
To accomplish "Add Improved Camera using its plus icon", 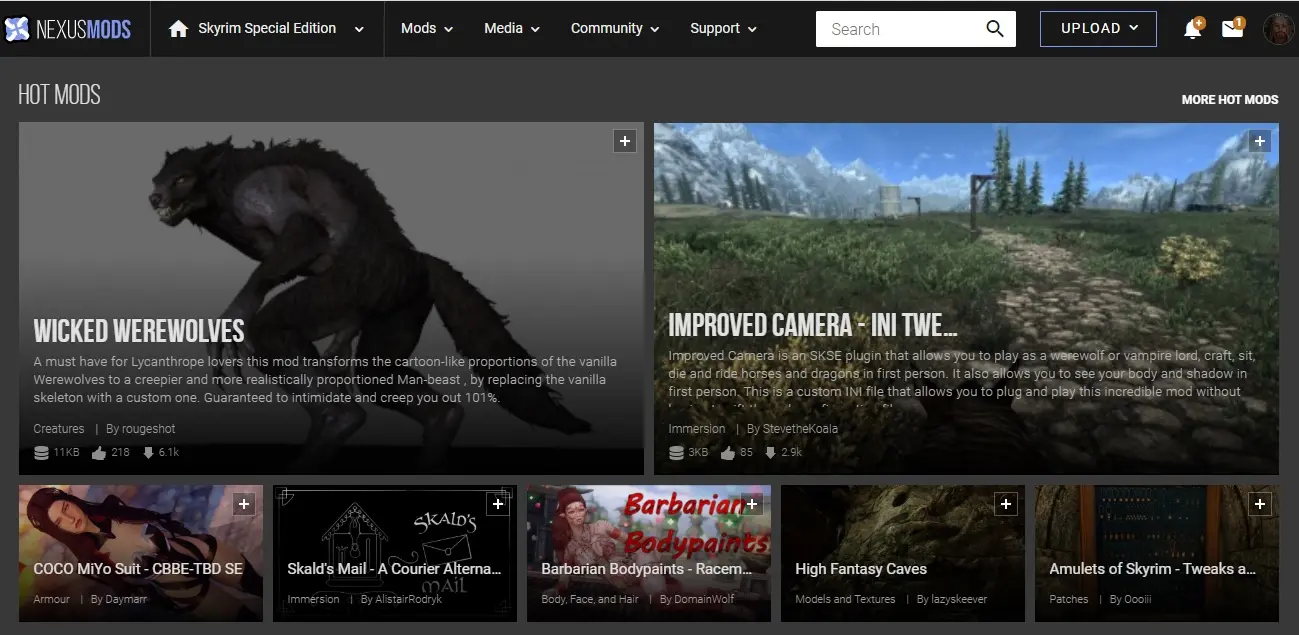I will click(1259, 142).
